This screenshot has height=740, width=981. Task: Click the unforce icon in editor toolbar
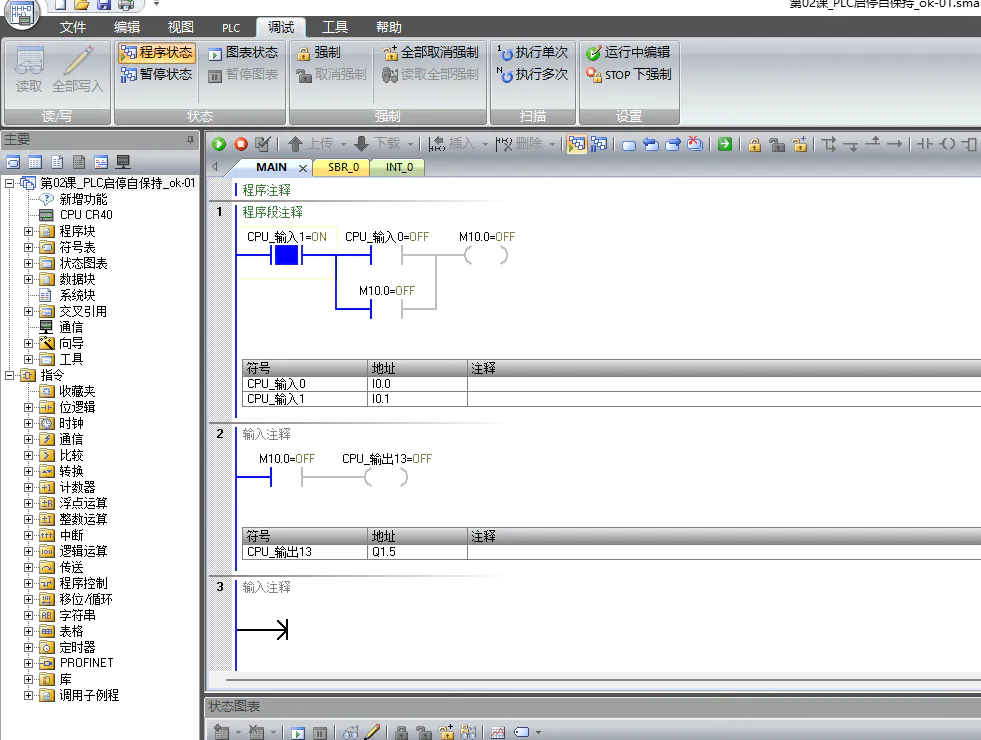[x=777, y=144]
